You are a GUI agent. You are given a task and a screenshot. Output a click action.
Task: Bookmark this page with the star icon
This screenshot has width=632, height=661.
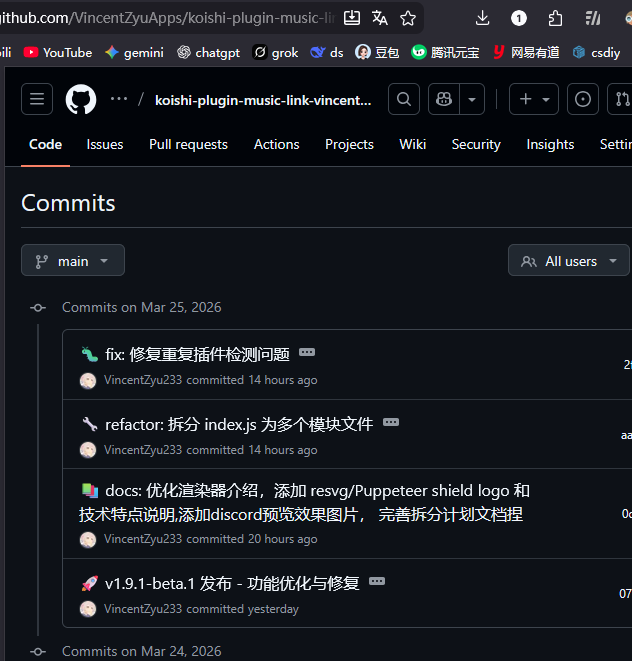coord(408,18)
